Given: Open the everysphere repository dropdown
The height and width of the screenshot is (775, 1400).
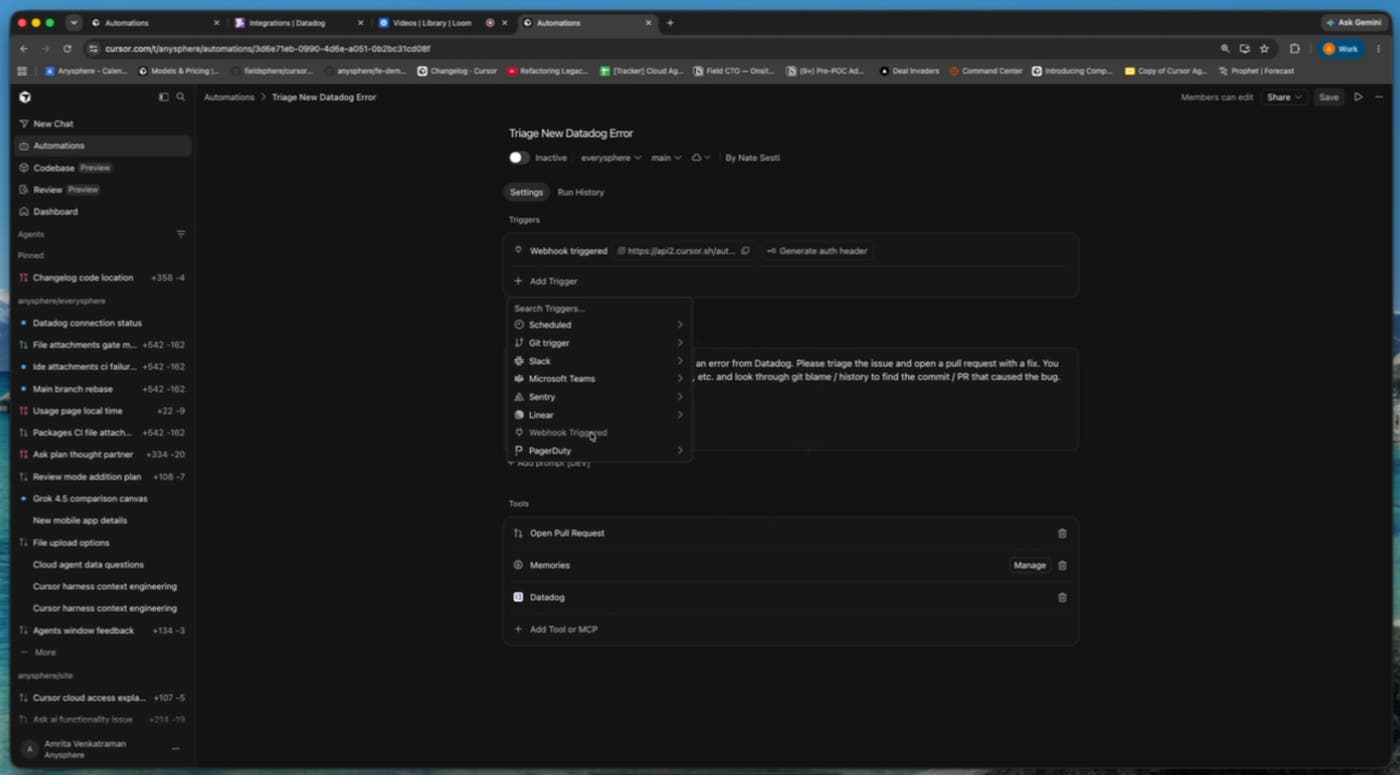Looking at the screenshot, I should (611, 158).
